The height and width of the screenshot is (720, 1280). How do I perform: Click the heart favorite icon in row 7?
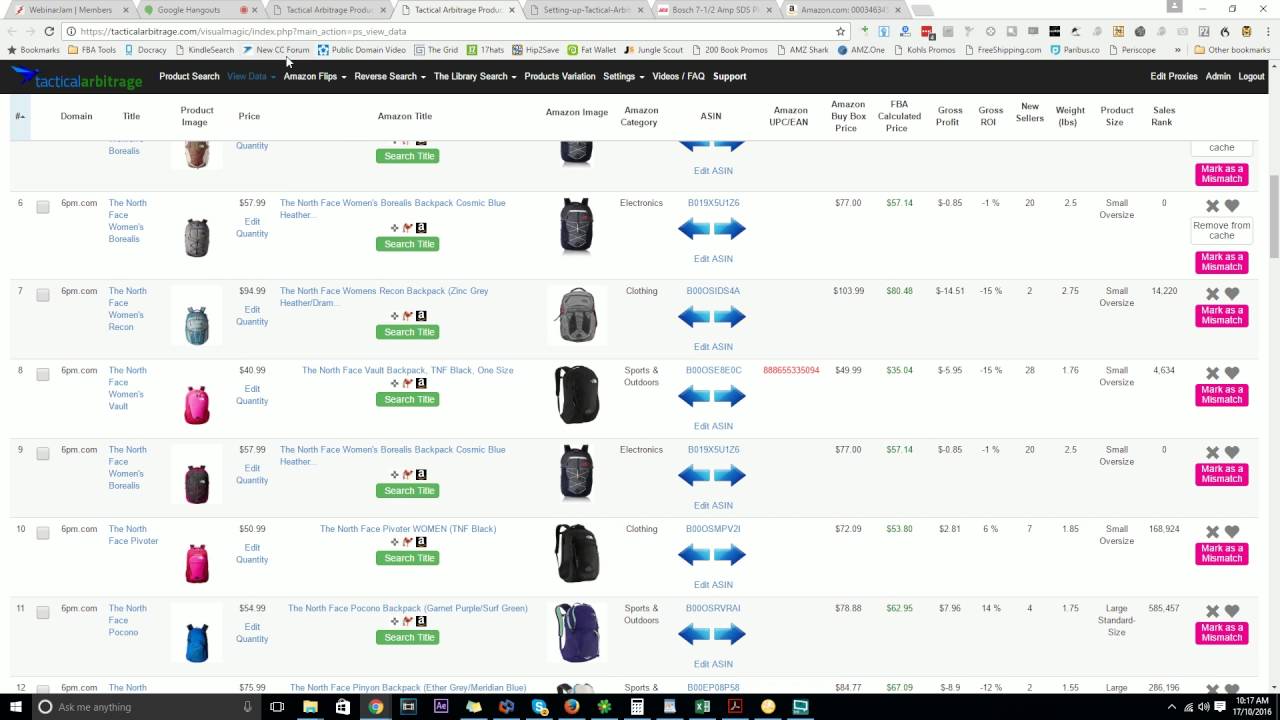click(x=1232, y=294)
